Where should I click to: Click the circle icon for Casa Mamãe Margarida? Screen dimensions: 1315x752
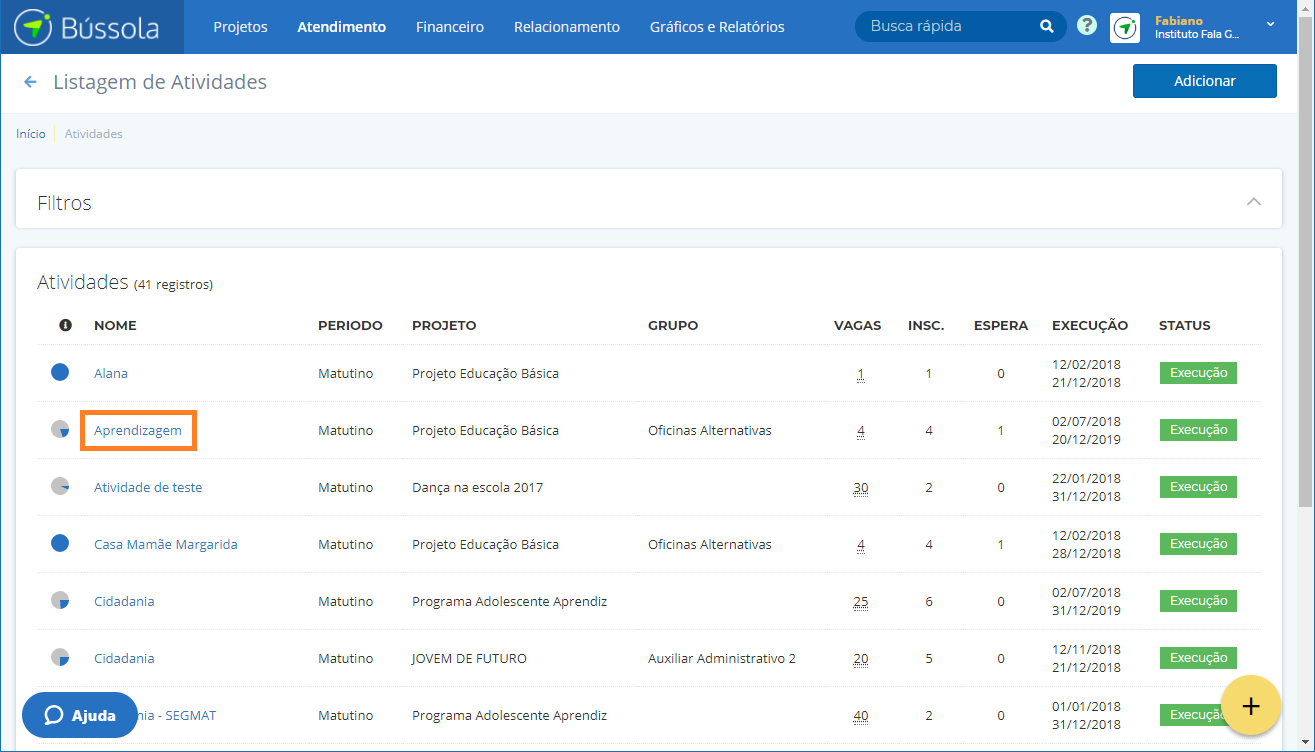60,543
